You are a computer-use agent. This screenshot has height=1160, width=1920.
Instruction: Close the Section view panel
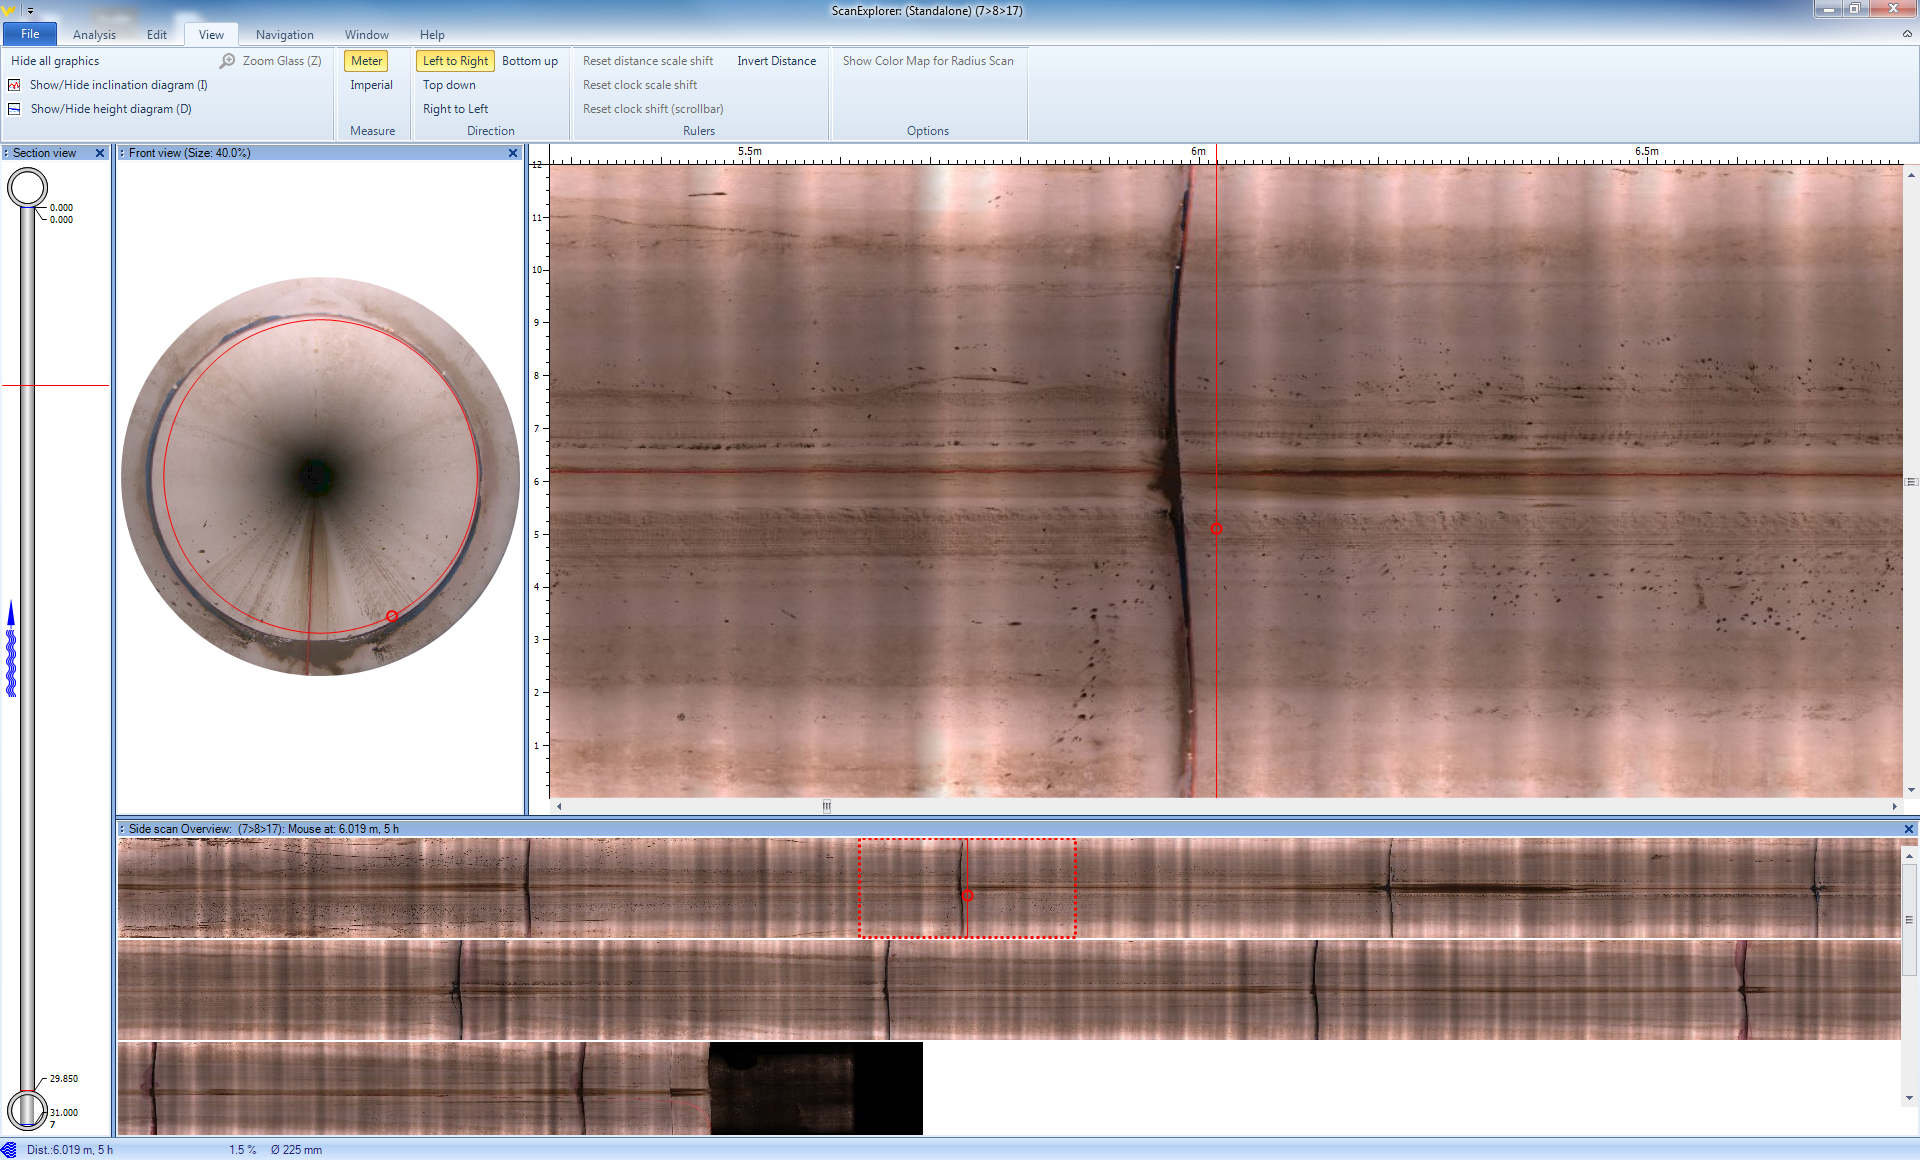pos(100,153)
